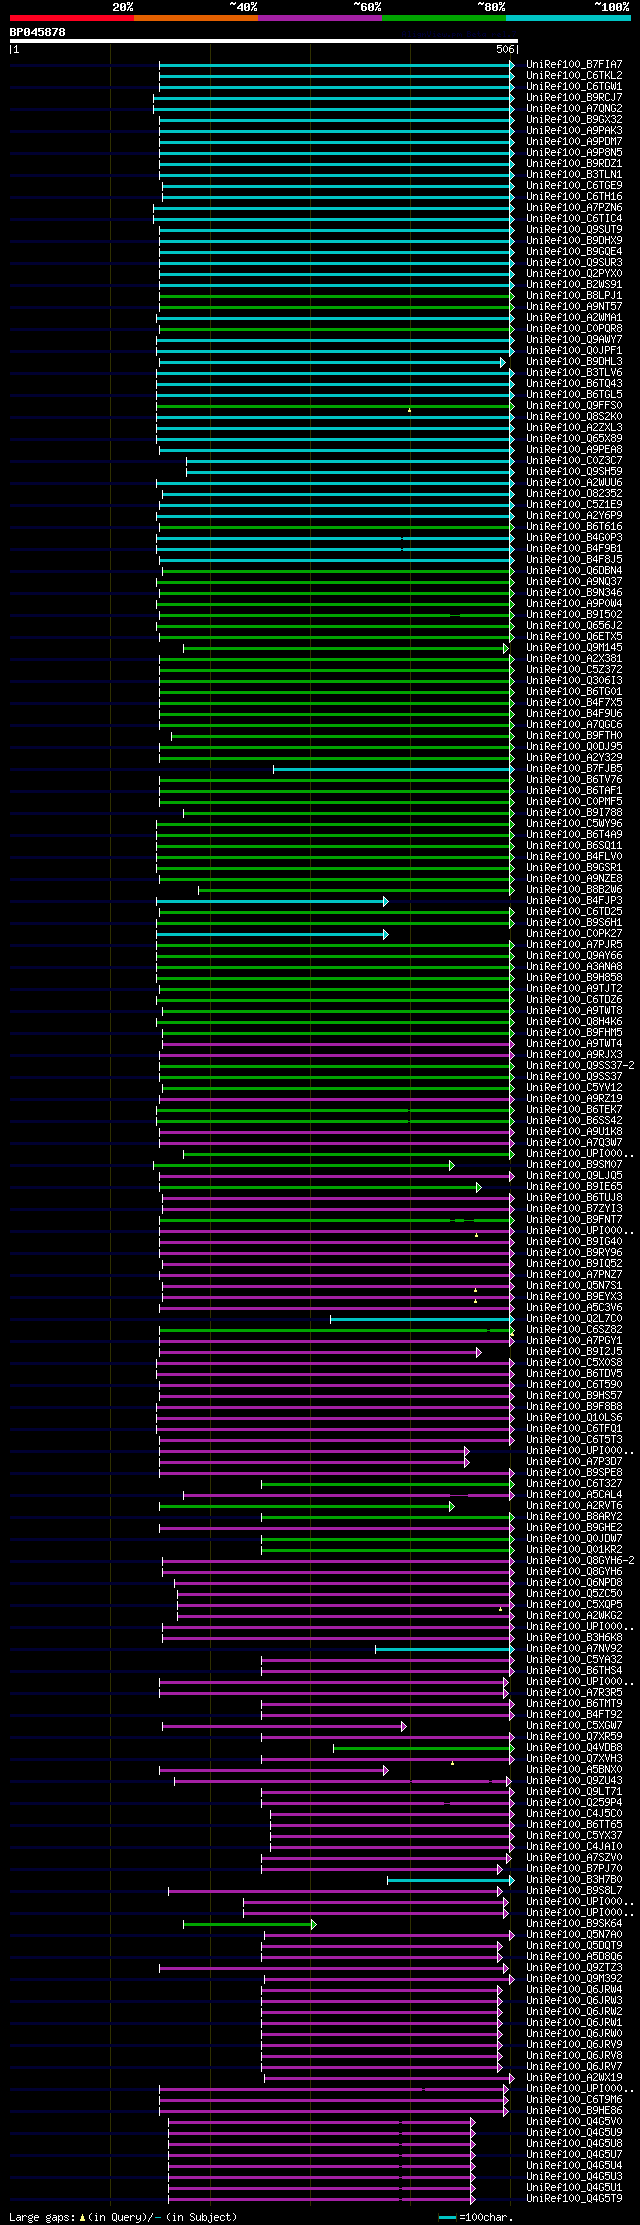
Task: Click the purple alignment bar for UniRef100_C5XGW7
Action: (x=285, y=1726)
